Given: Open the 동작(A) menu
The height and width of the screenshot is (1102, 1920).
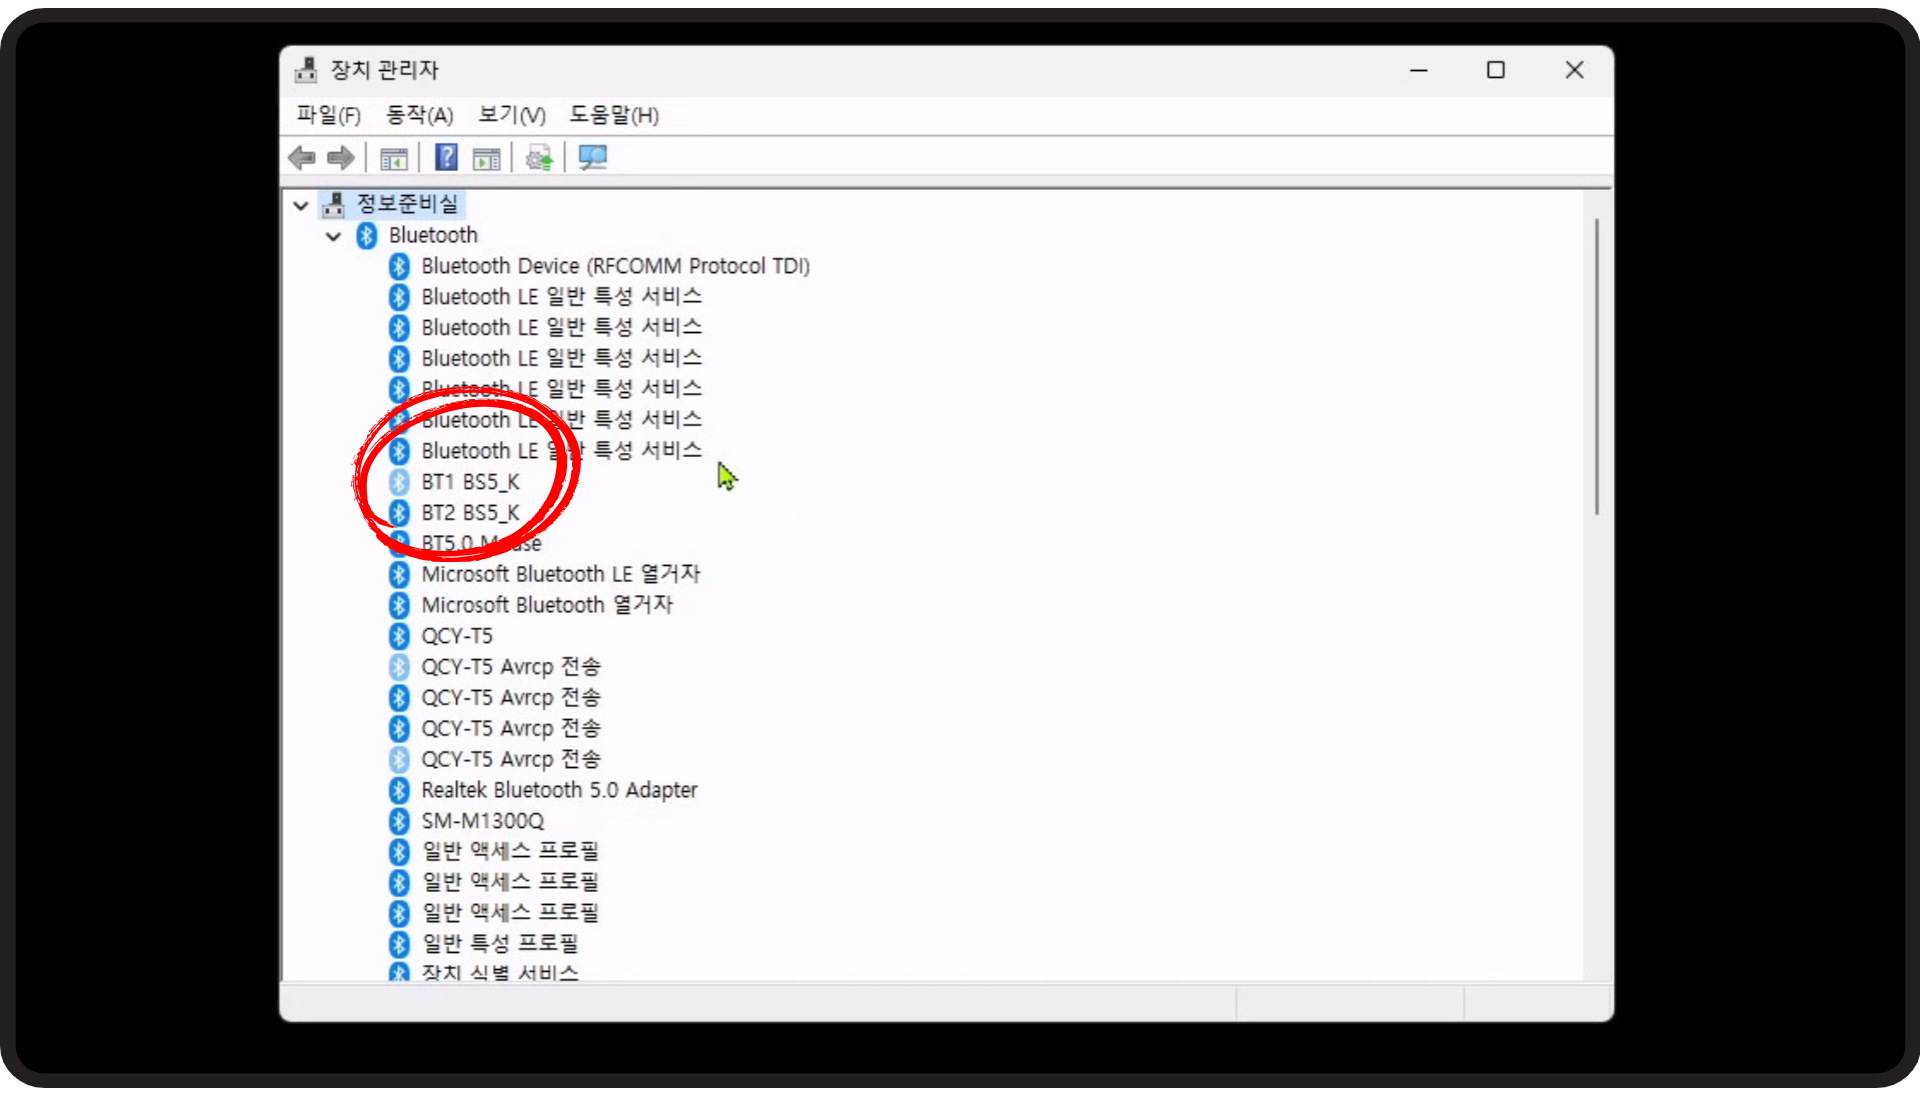Looking at the screenshot, I should 420,115.
